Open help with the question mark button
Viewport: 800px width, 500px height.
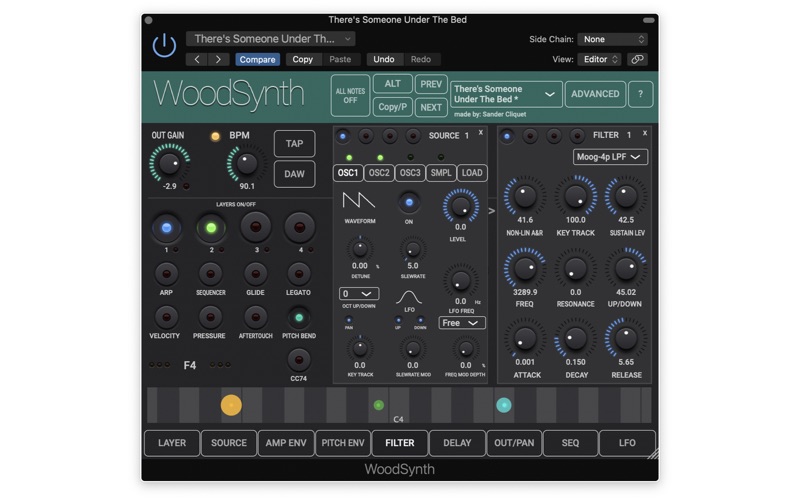click(x=640, y=94)
